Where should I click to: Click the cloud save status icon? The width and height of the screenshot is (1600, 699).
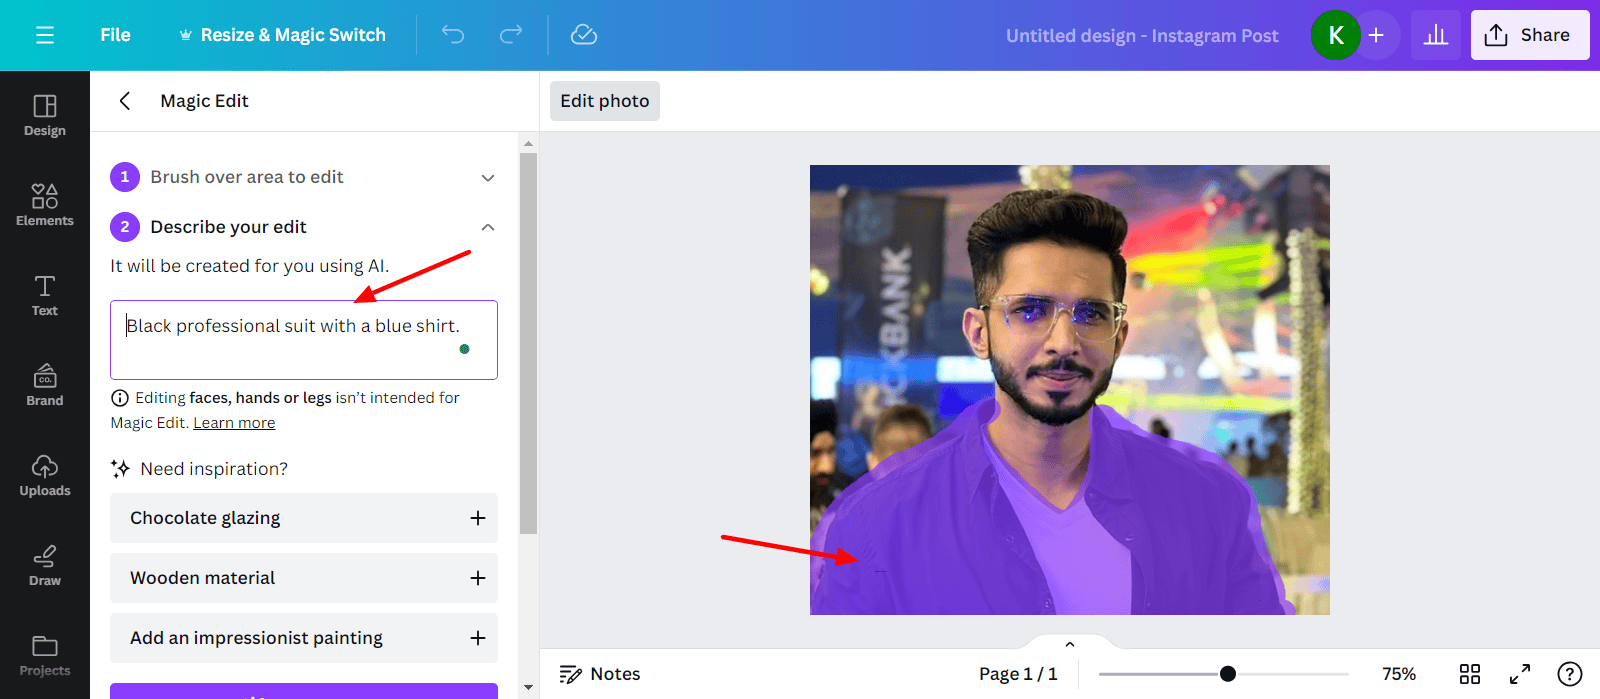(x=584, y=35)
